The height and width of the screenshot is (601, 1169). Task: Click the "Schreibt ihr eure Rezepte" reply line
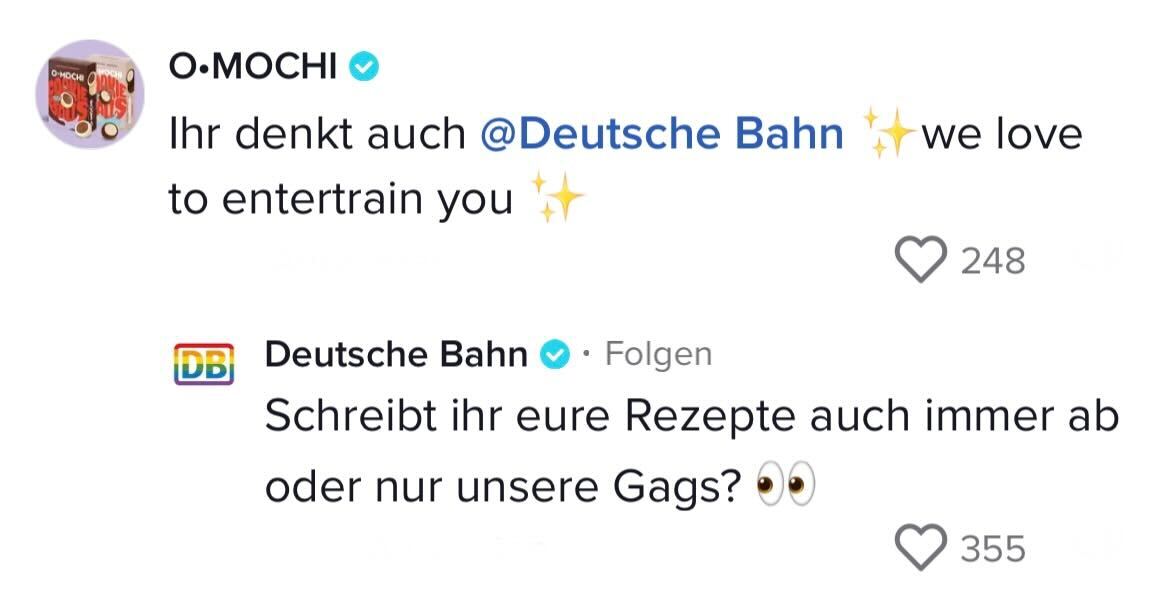(690, 418)
